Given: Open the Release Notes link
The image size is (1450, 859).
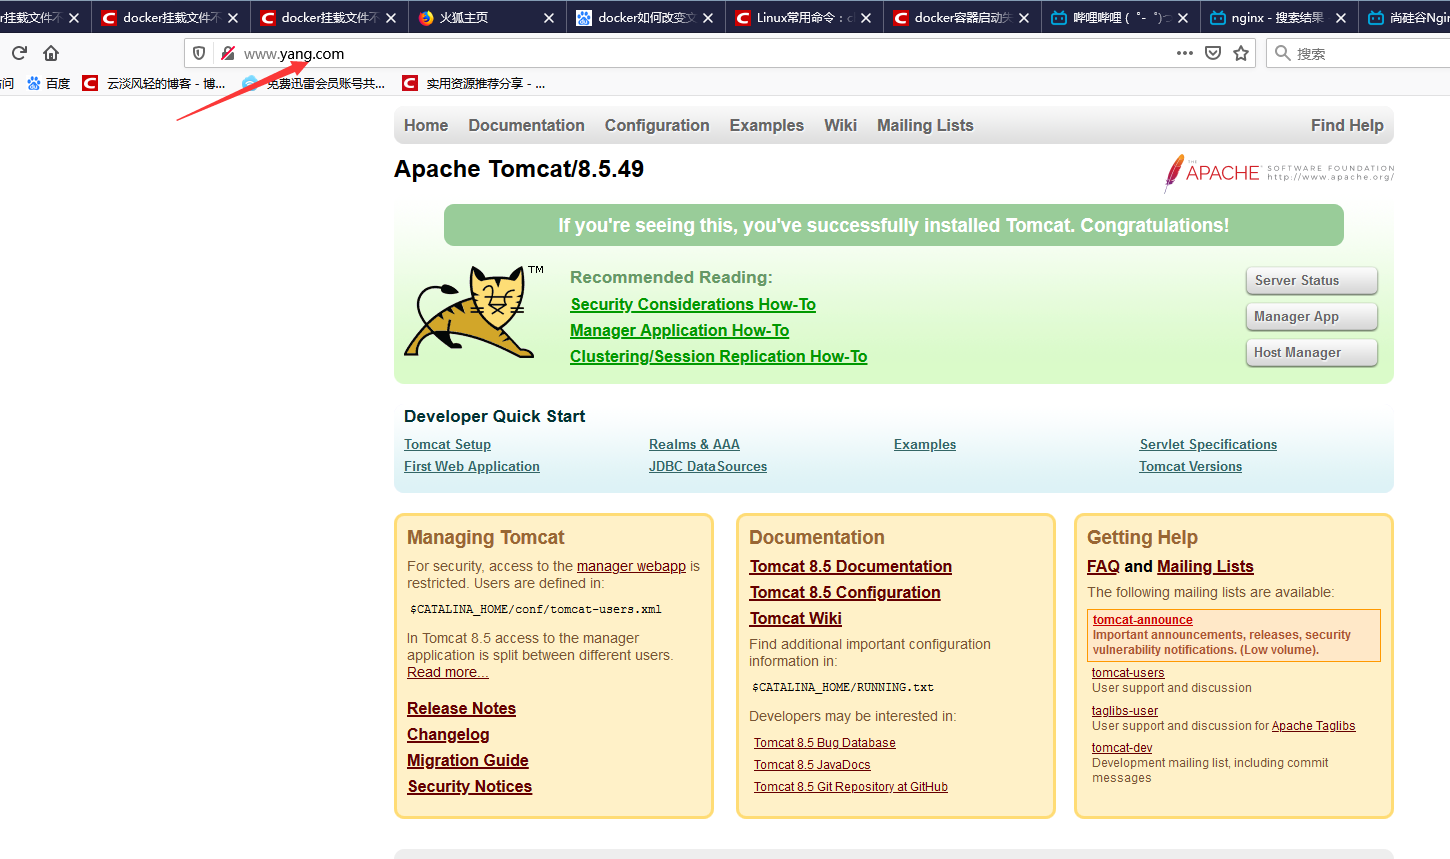Looking at the screenshot, I should coord(461,708).
